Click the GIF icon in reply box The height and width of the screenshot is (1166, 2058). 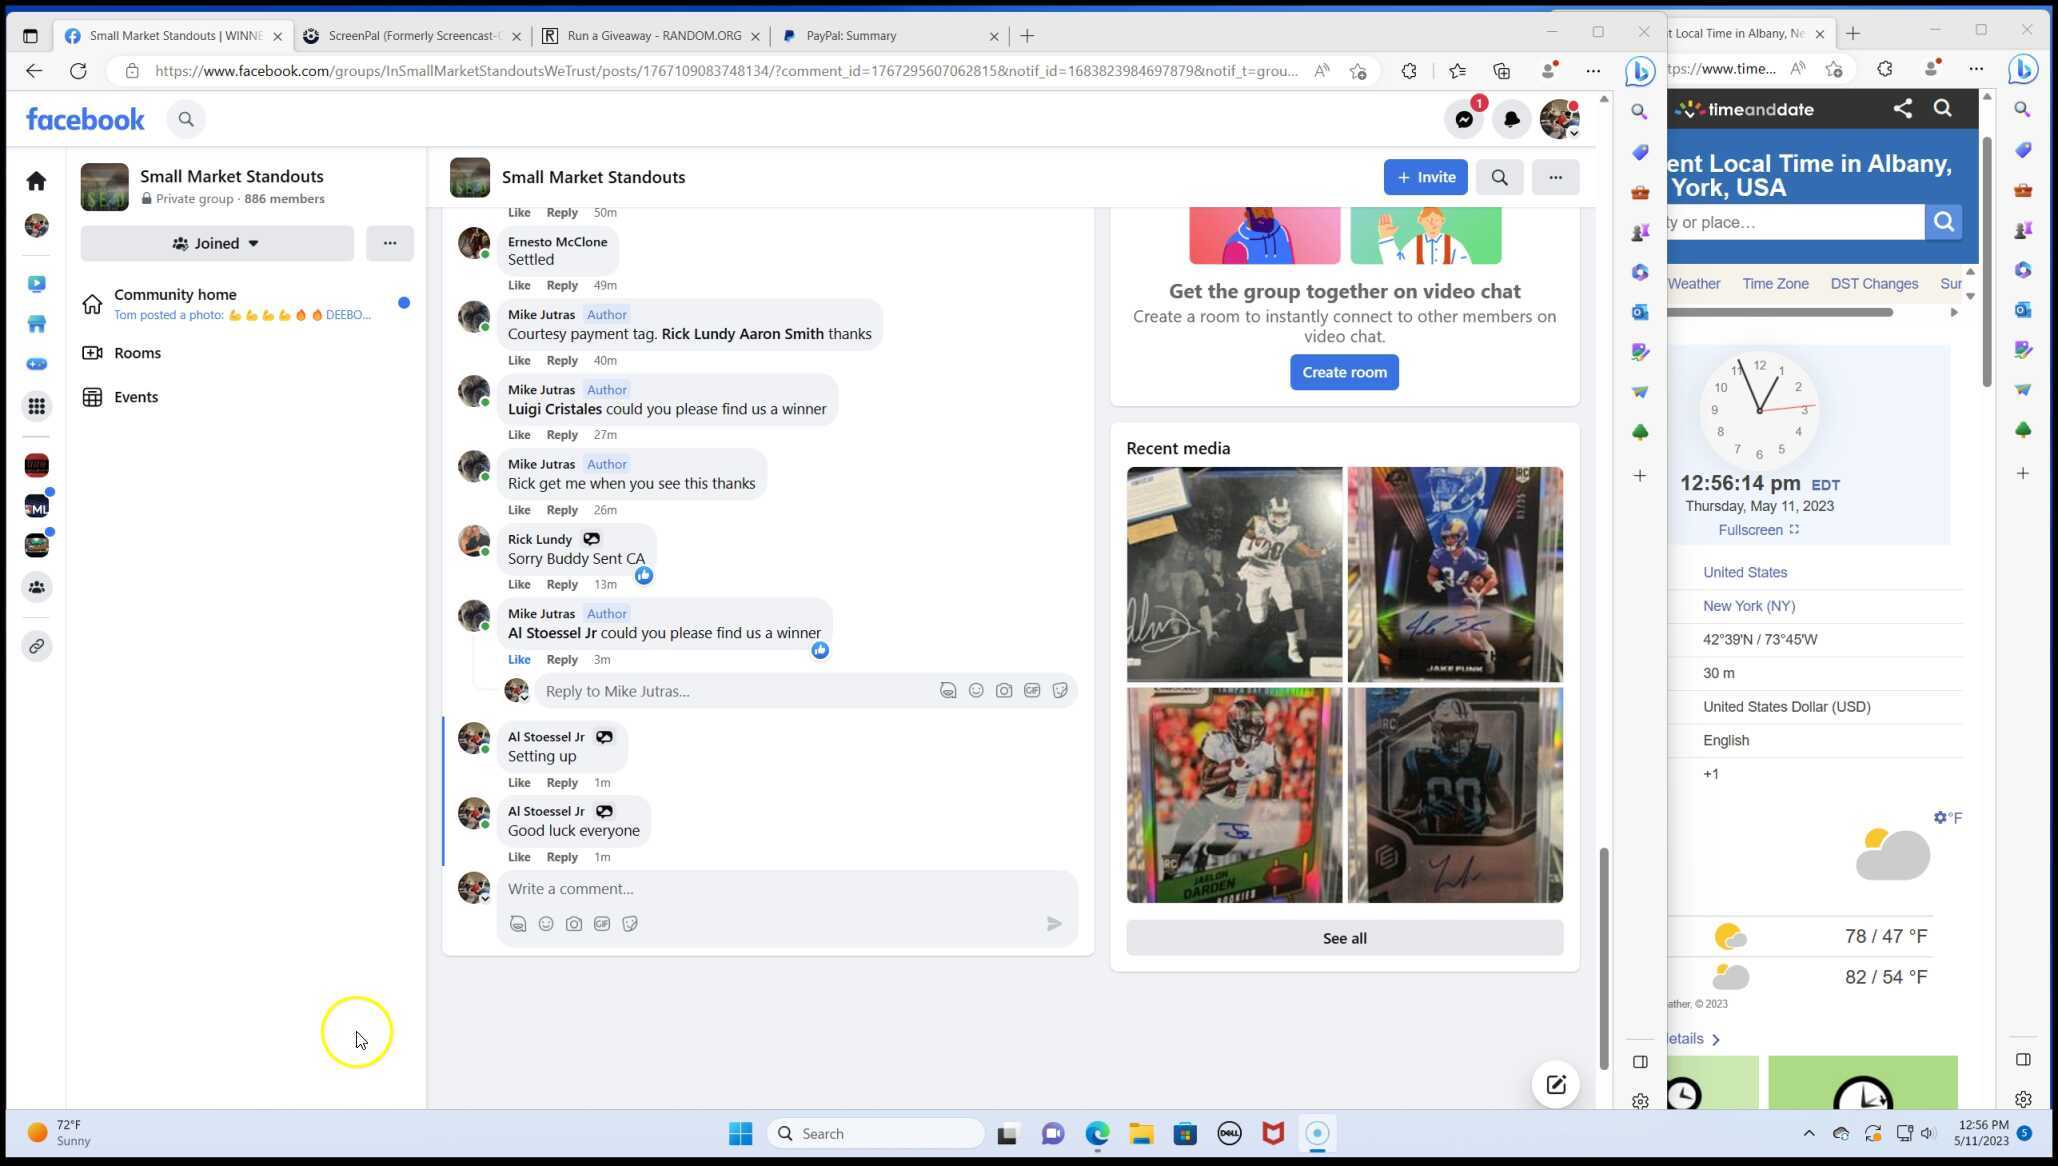click(x=1032, y=691)
